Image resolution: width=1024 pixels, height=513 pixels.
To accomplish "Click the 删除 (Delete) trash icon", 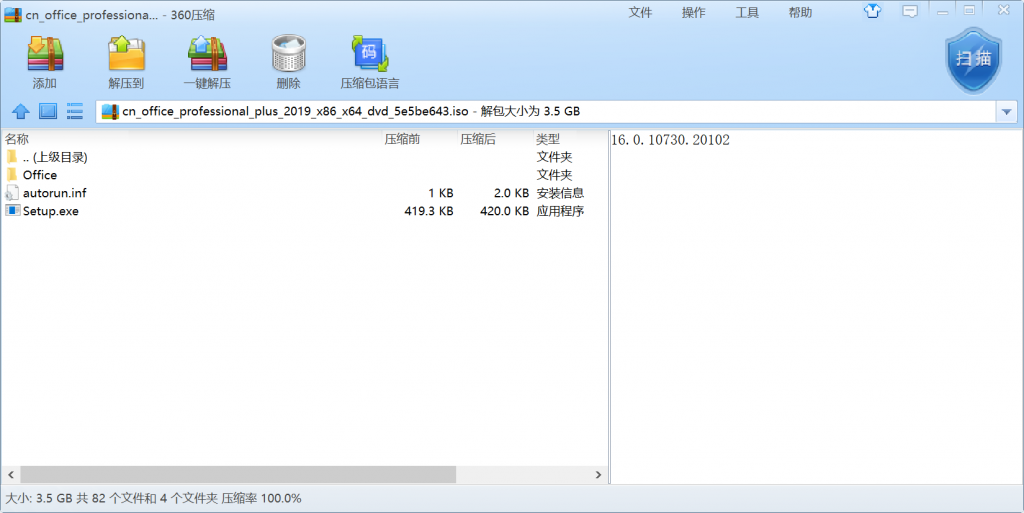I will 289,54.
